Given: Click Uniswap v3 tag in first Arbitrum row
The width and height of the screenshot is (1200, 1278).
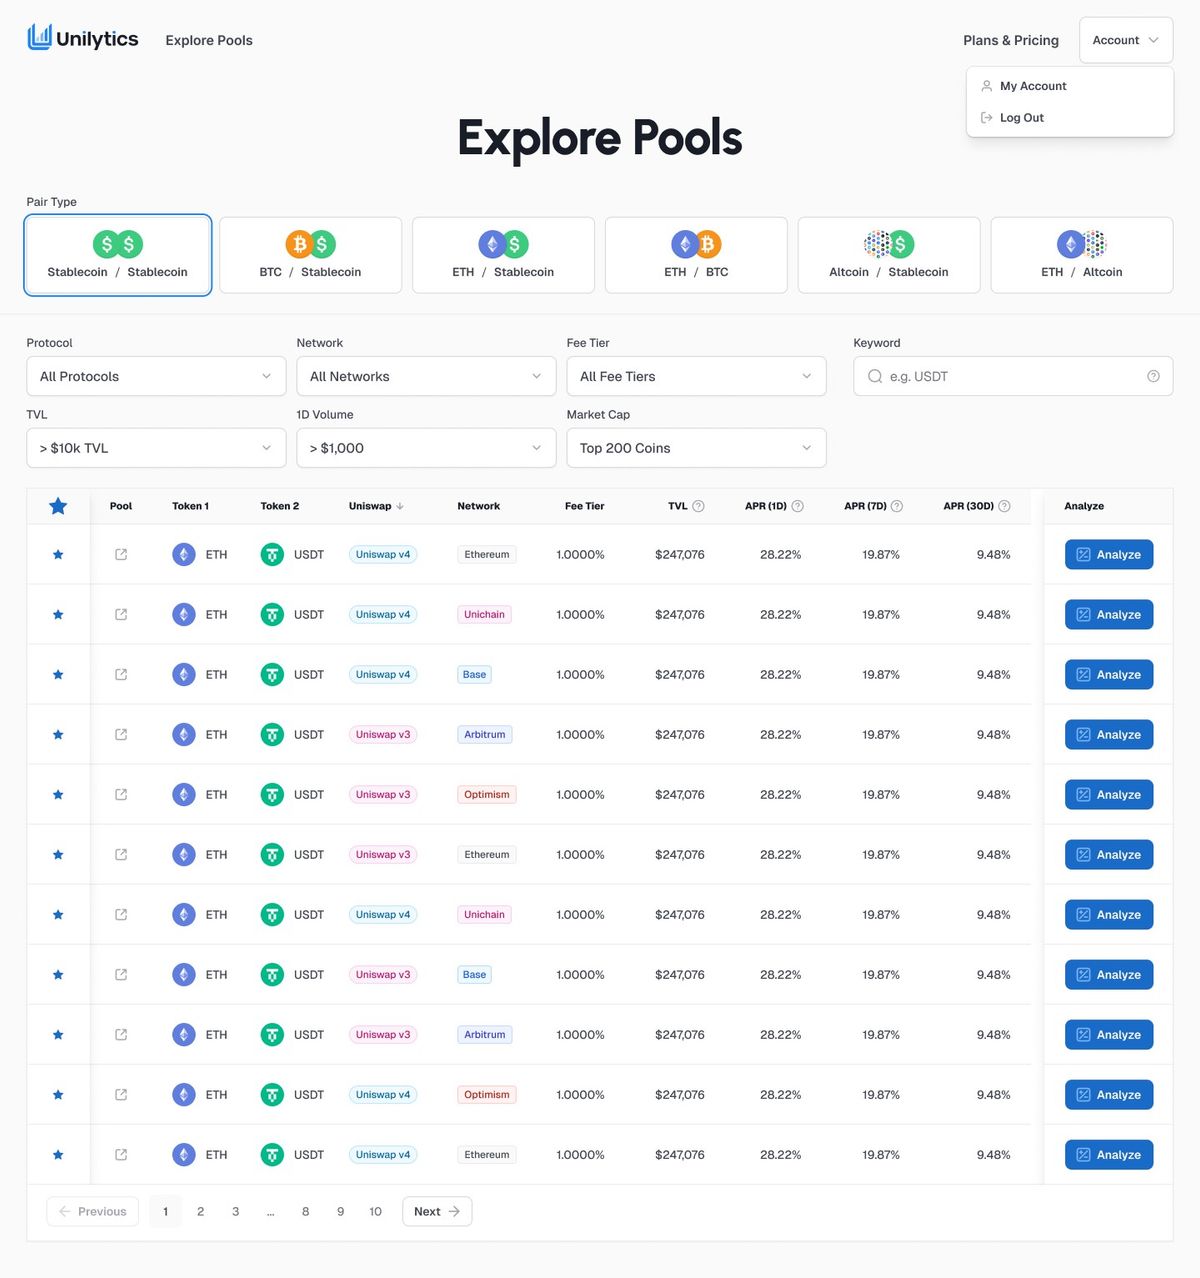Looking at the screenshot, I should pos(383,734).
